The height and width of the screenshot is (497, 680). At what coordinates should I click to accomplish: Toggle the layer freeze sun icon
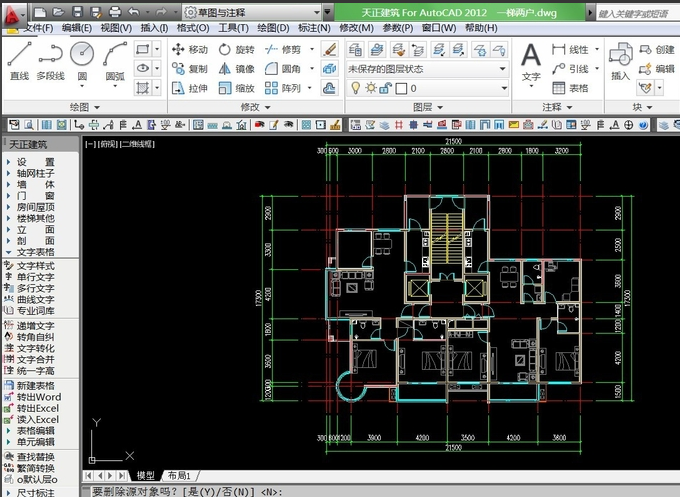(x=370, y=88)
